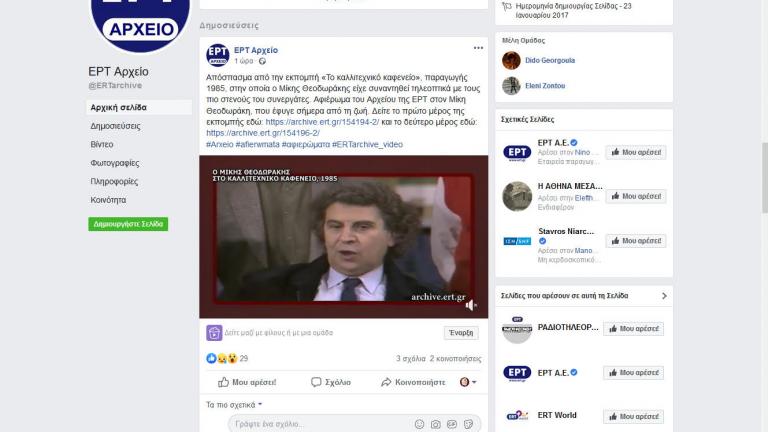Open ERT World page name link
The image size is (768, 432).
(x=557, y=415)
